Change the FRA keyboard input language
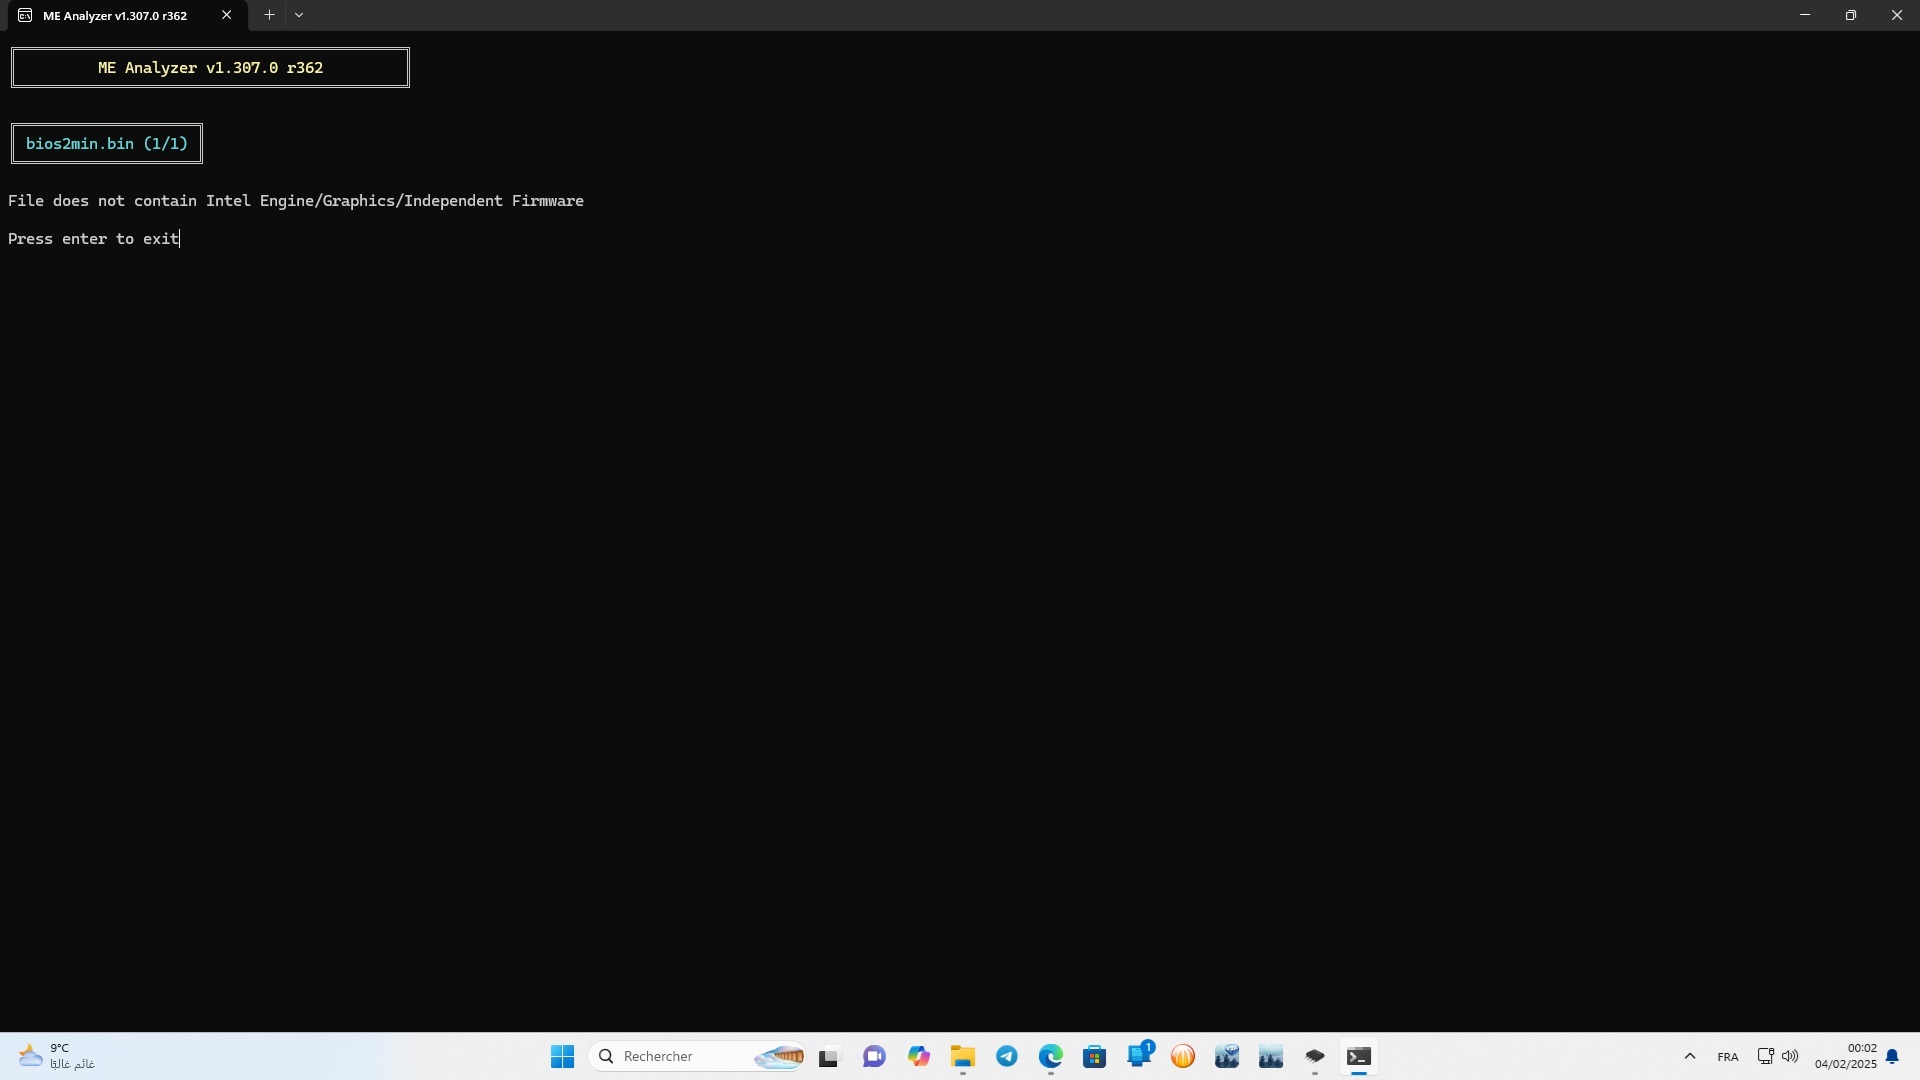 [1727, 1057]
